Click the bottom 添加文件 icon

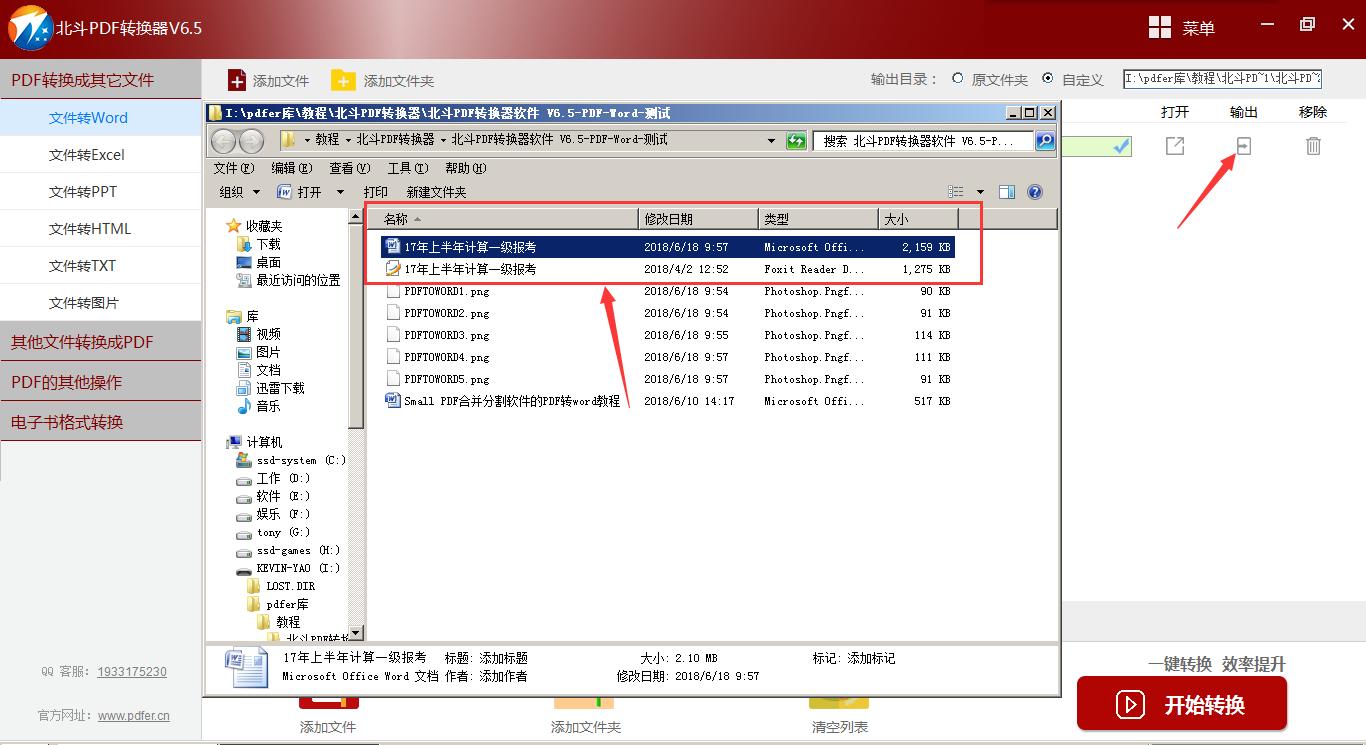point(328,703)
